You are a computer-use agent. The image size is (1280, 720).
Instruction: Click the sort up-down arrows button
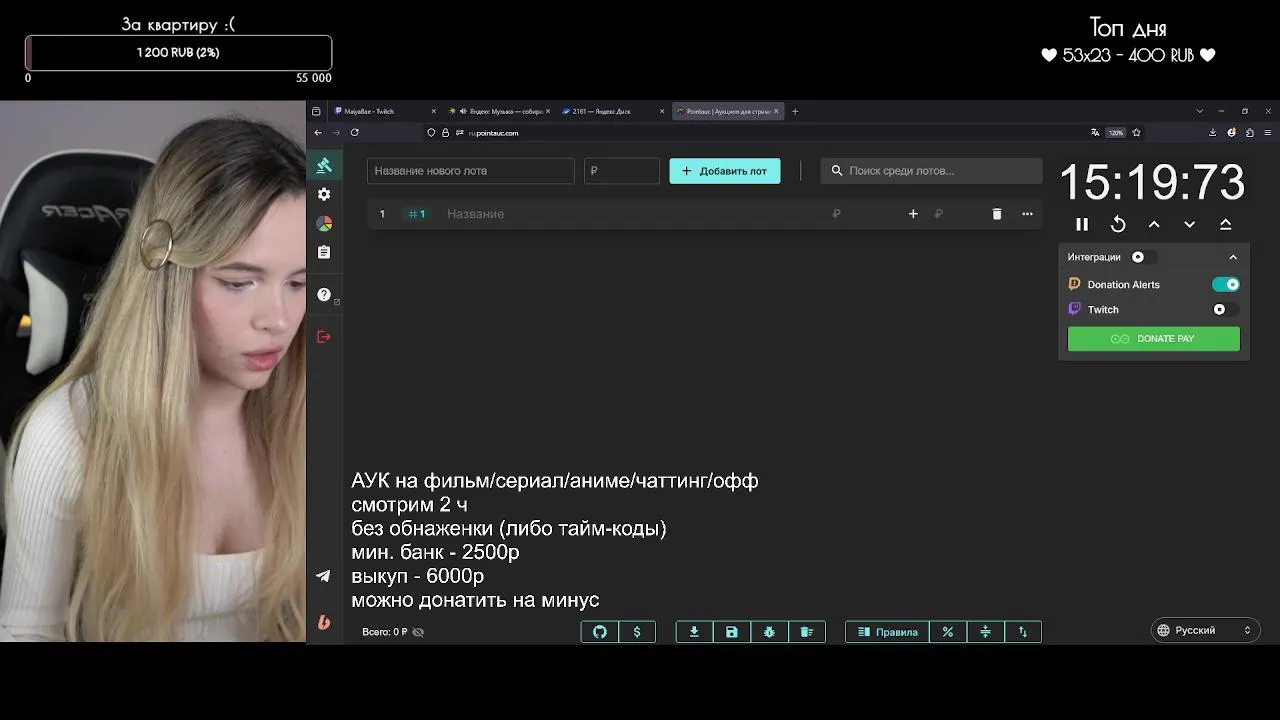coord(1023,632)
